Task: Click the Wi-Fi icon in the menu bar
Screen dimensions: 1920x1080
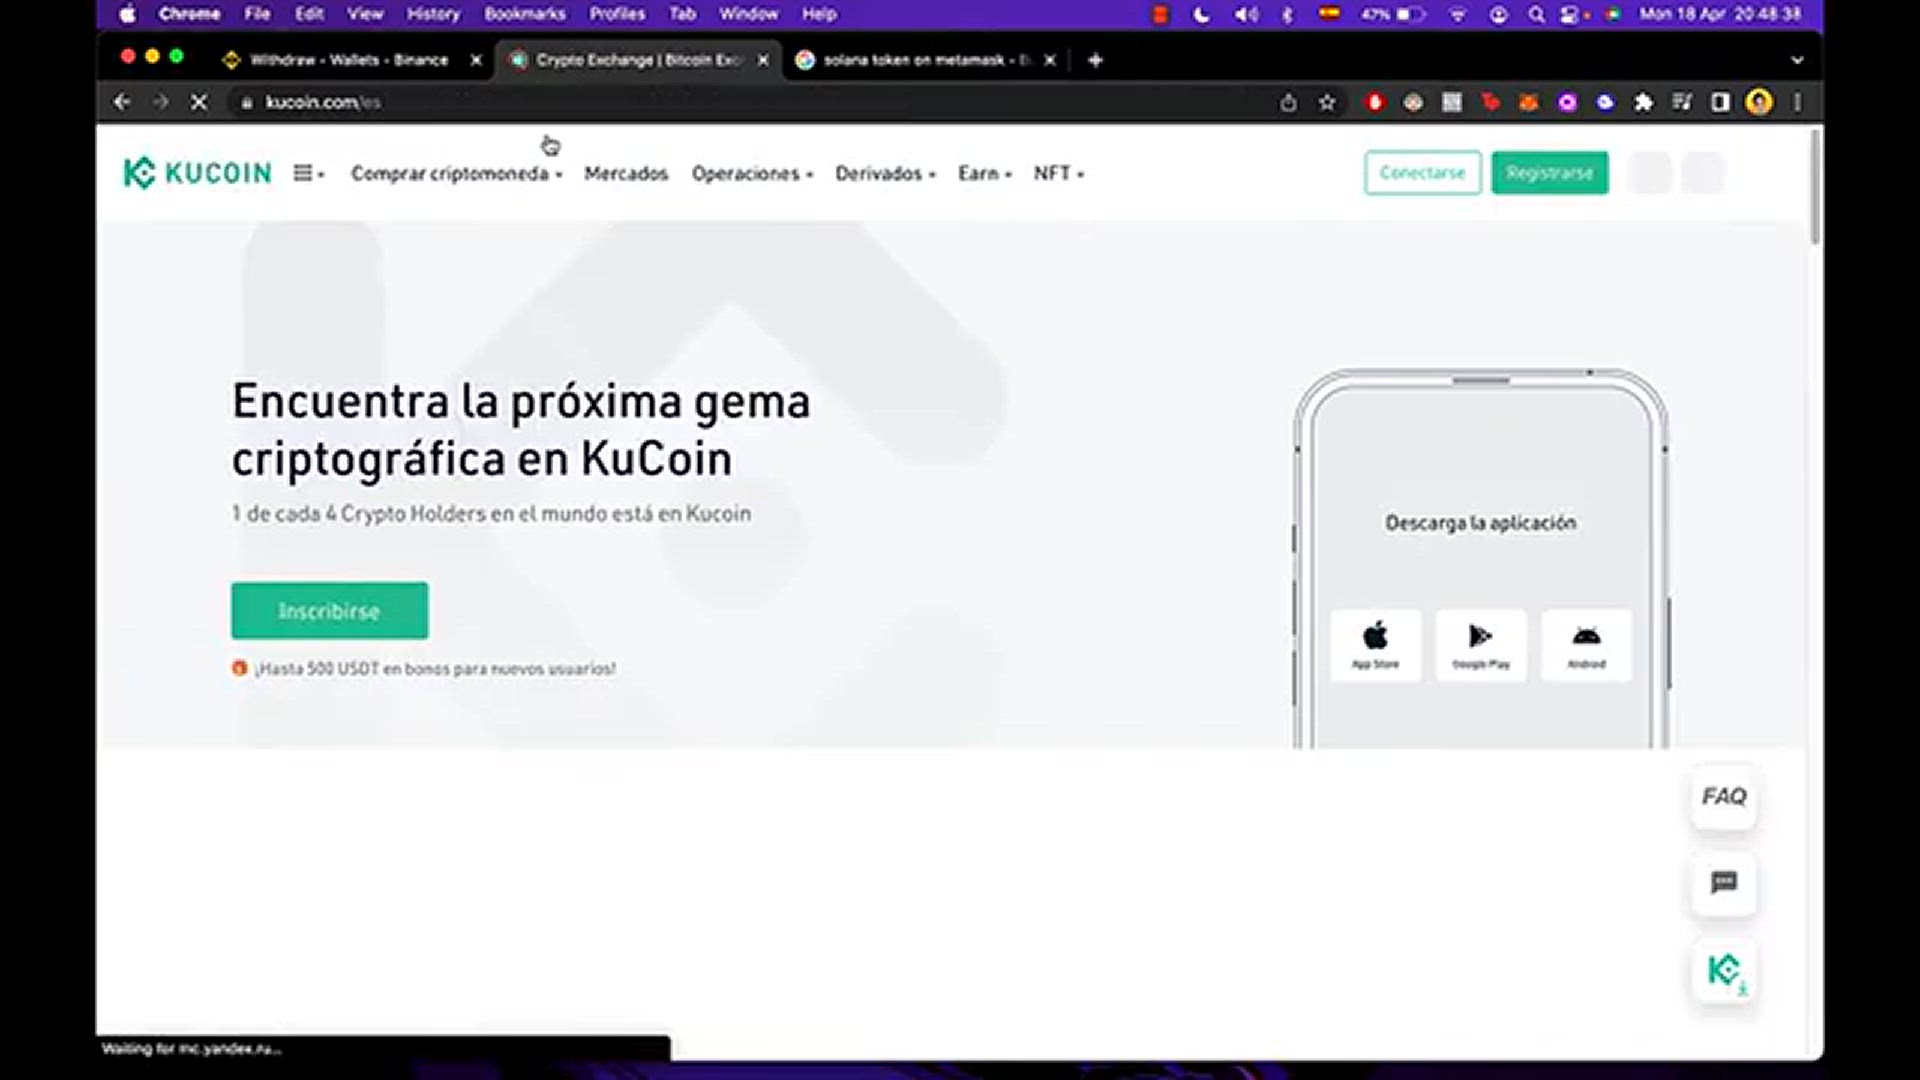Action: click(x=1458, y=14)
